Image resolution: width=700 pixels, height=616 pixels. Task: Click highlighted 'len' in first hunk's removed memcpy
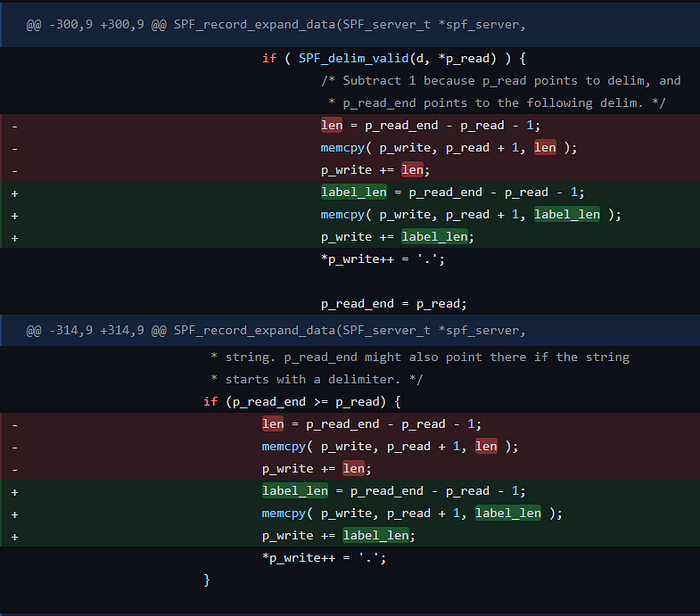pos(545,147)
